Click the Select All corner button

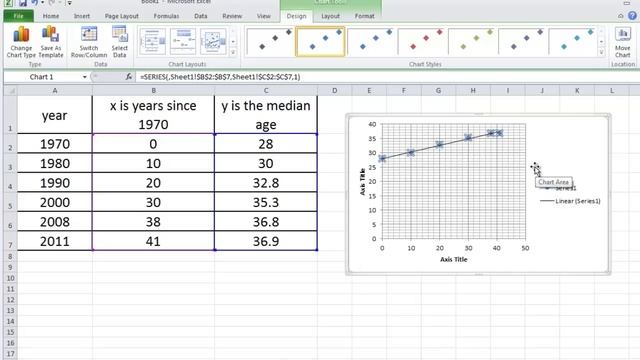(x=10, y=91)
